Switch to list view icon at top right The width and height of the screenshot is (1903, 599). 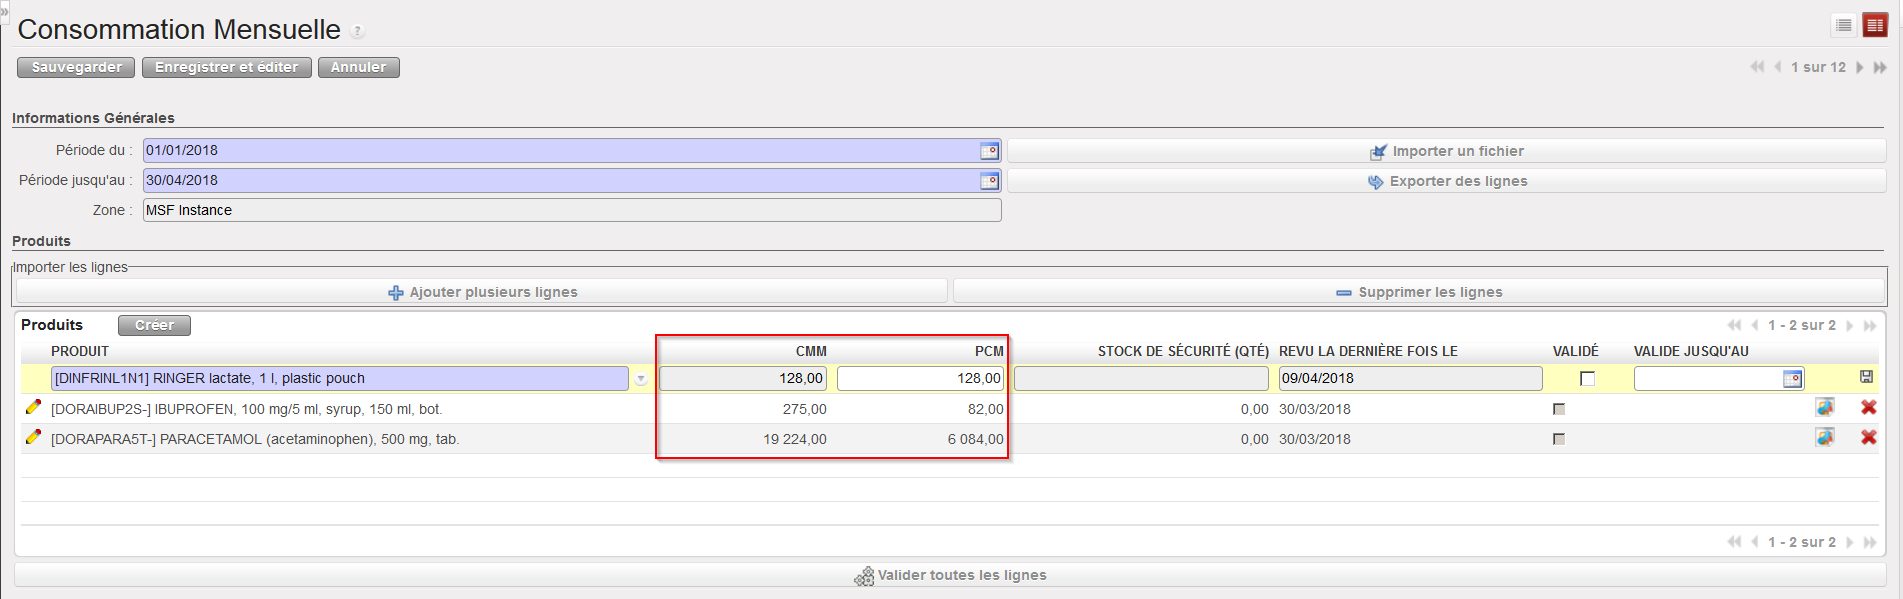pyautogui.click(x=1844, y=26)
